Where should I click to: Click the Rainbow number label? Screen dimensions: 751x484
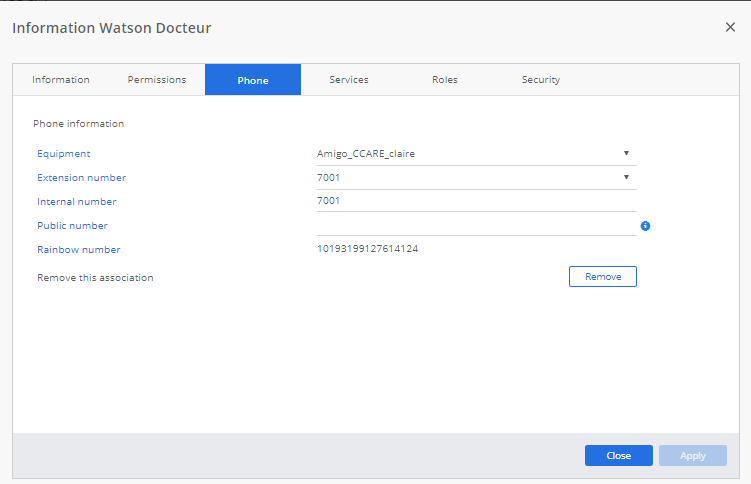[79, 250]
